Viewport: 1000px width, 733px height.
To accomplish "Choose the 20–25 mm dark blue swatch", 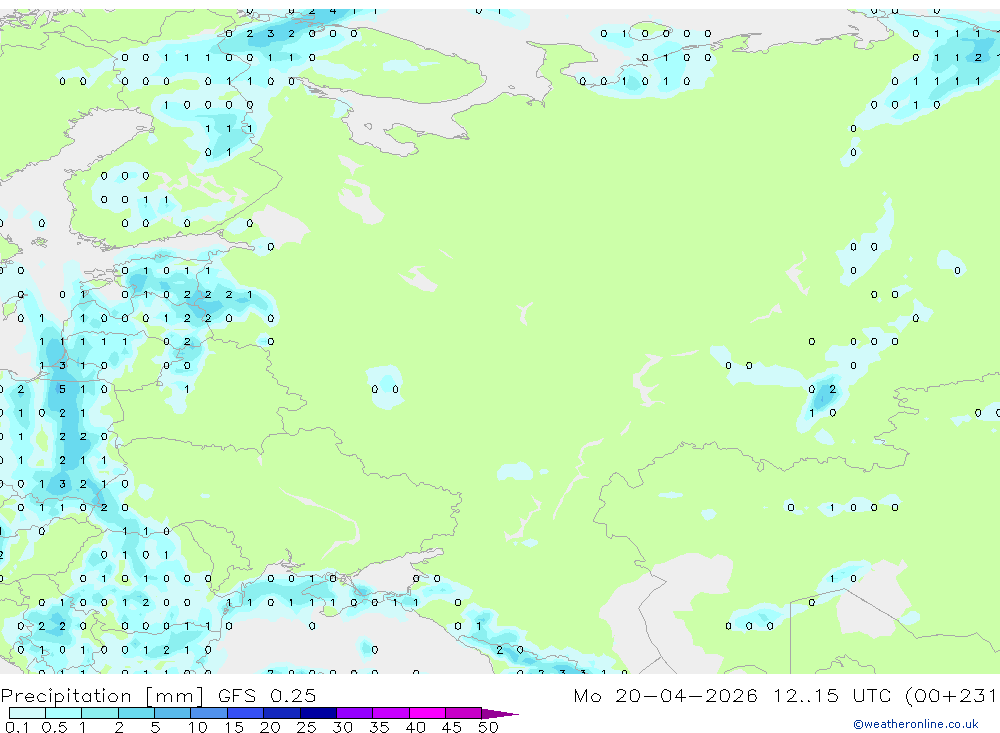I will 282,713.
